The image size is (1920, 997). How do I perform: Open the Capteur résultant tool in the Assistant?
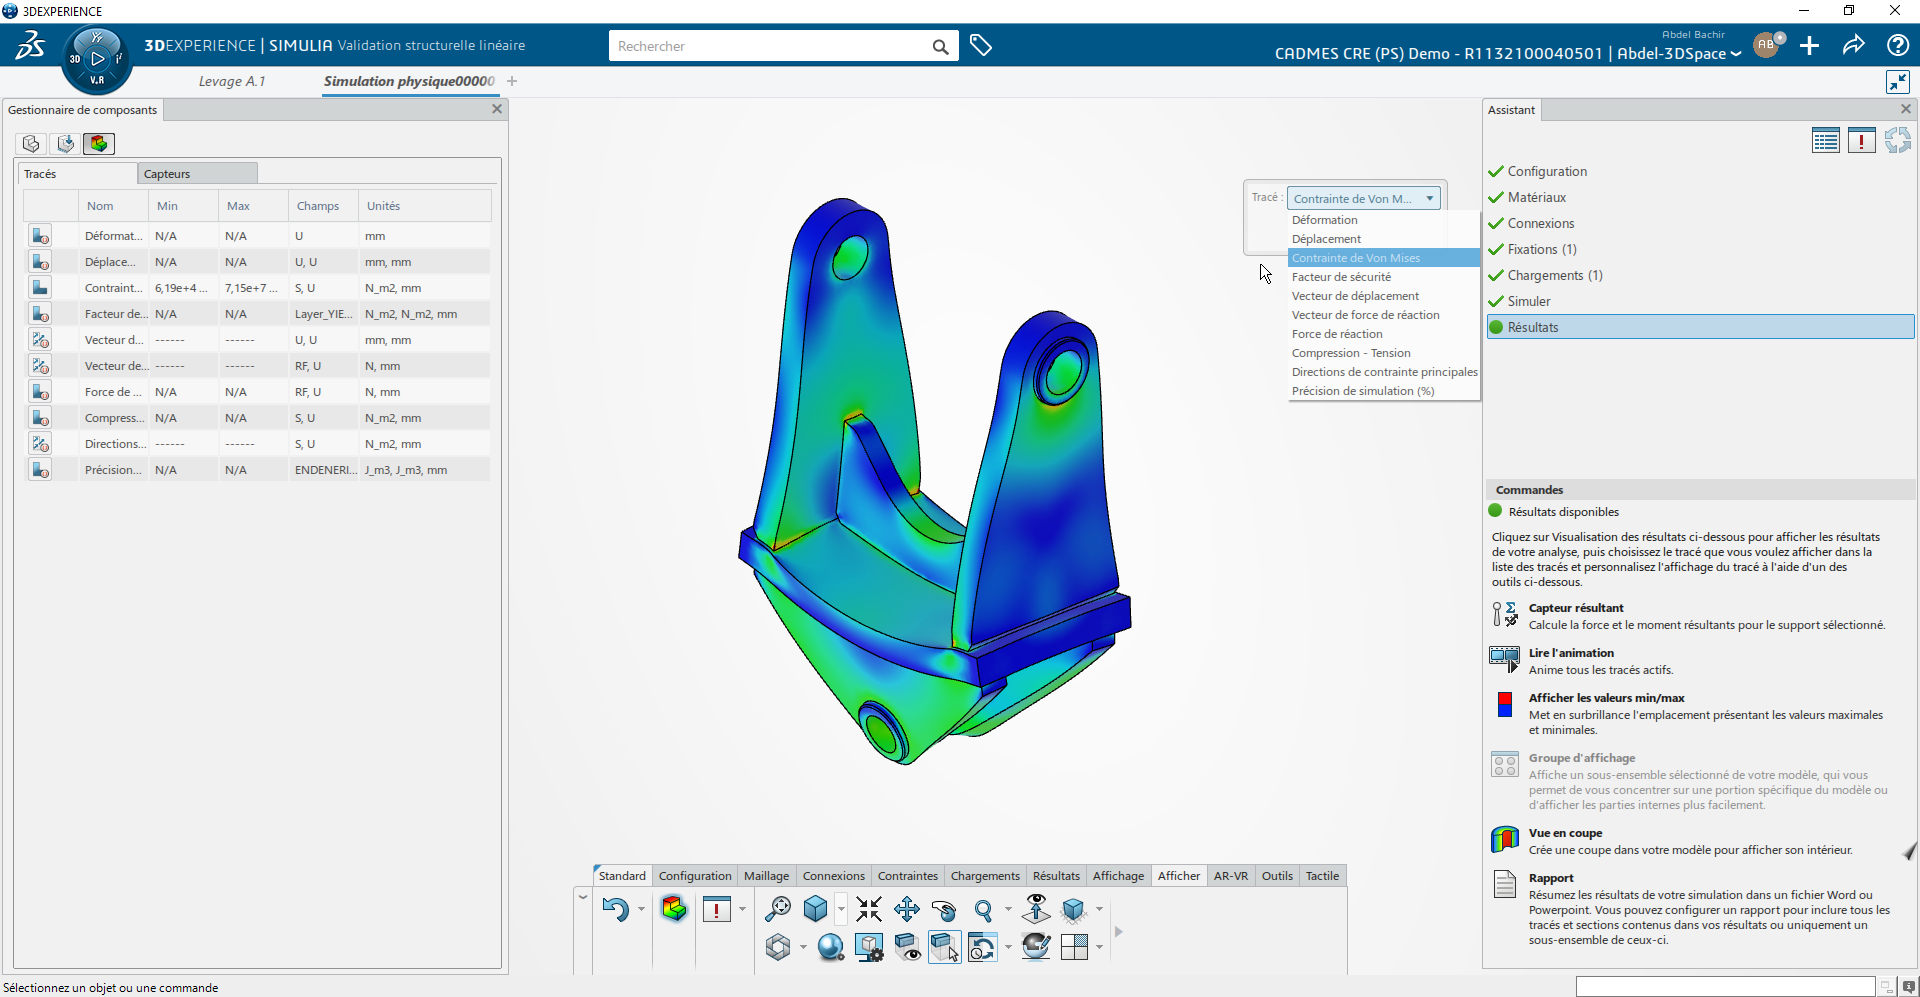(1505, 613)
